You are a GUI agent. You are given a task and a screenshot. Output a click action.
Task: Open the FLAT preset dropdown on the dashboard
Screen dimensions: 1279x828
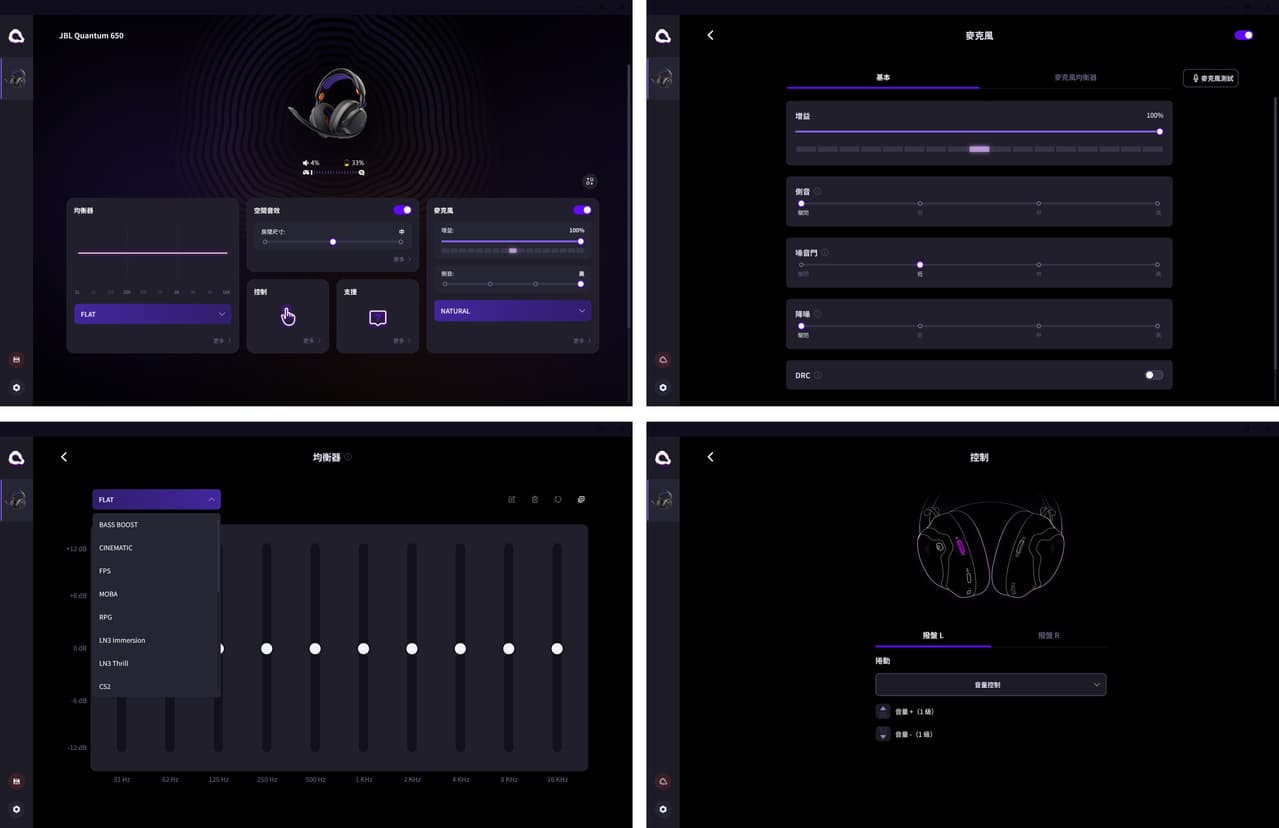(153, 314)
